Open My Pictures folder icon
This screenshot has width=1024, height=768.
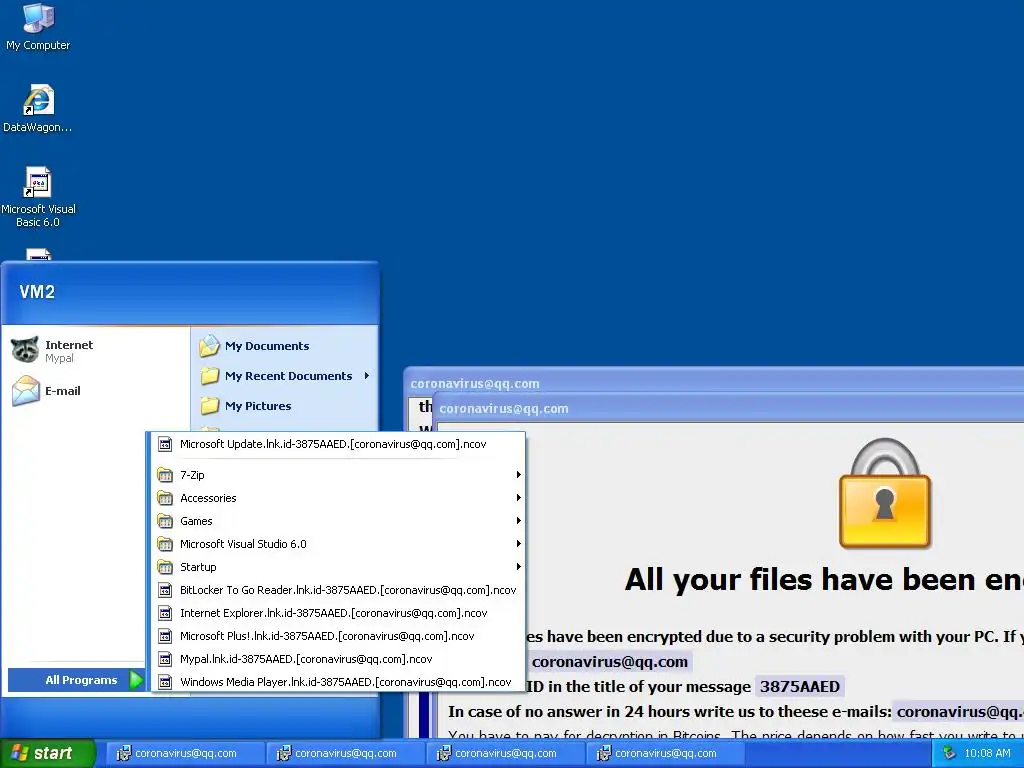[x=210, y=406]
